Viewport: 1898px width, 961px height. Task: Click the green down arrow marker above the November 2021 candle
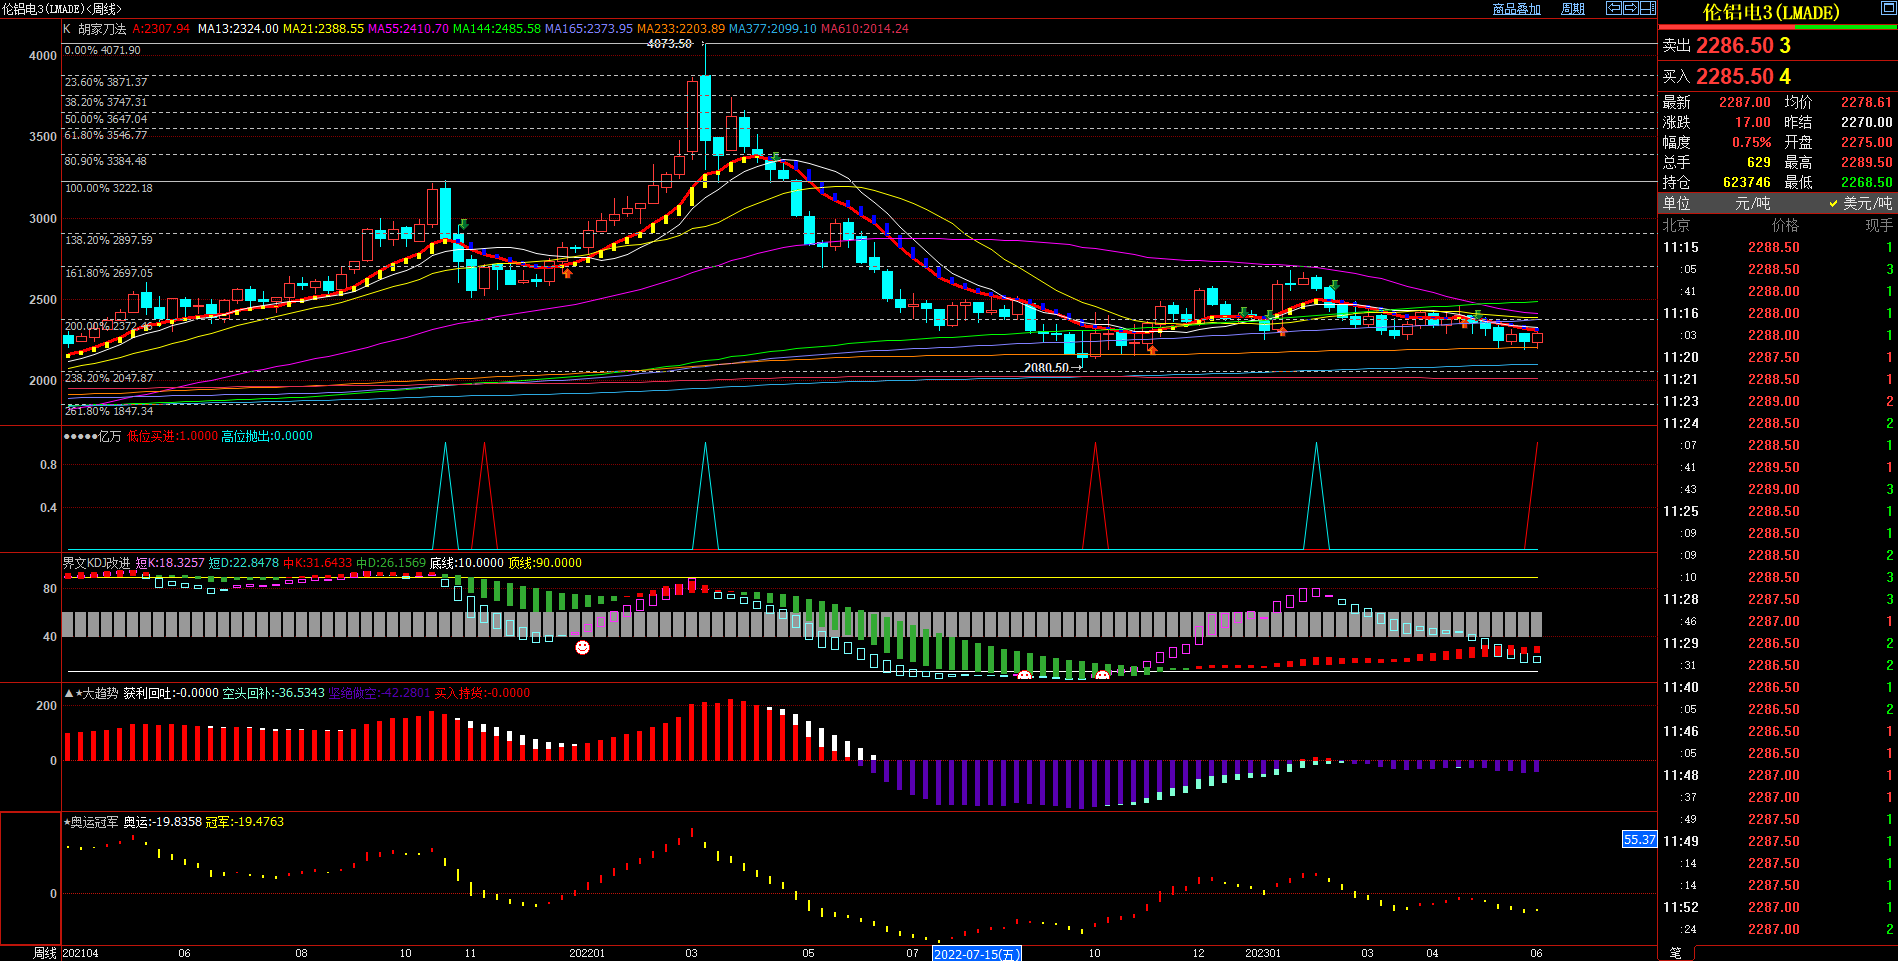click(462, 225)
